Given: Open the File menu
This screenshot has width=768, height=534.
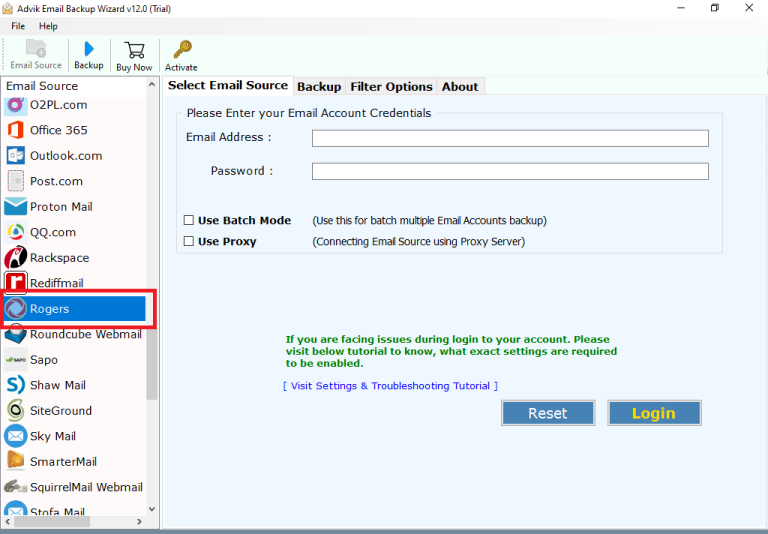Looking at the screenshot, I should coord(18,26).
